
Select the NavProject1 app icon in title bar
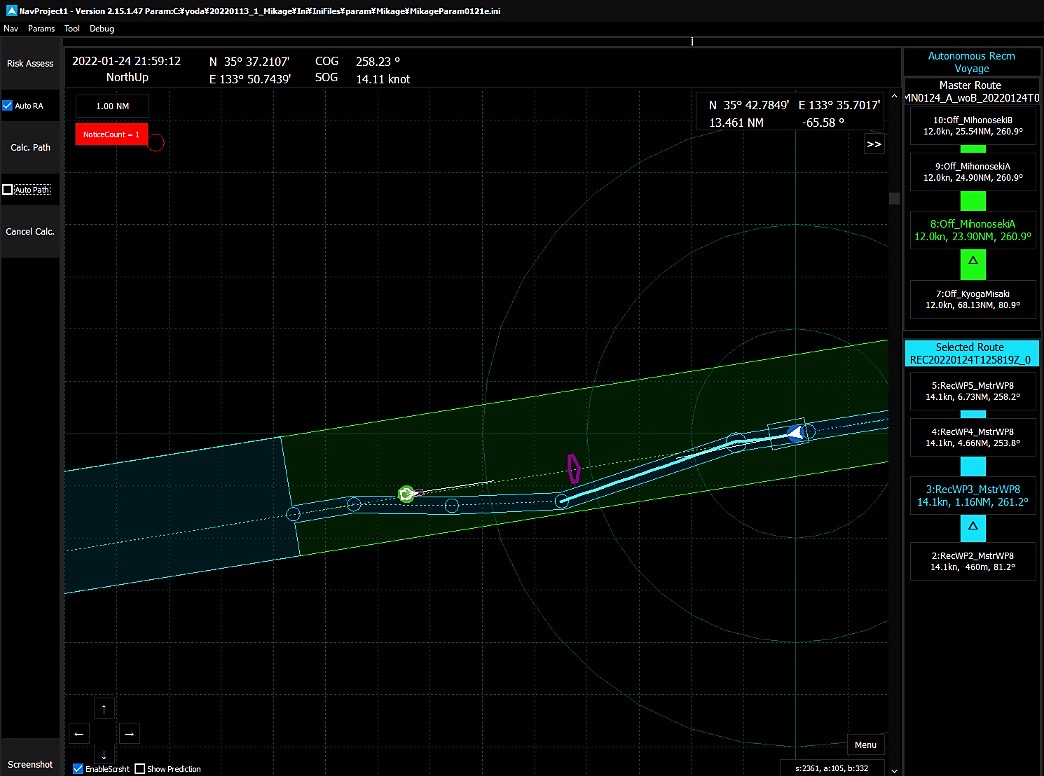[x=11, y=11]
